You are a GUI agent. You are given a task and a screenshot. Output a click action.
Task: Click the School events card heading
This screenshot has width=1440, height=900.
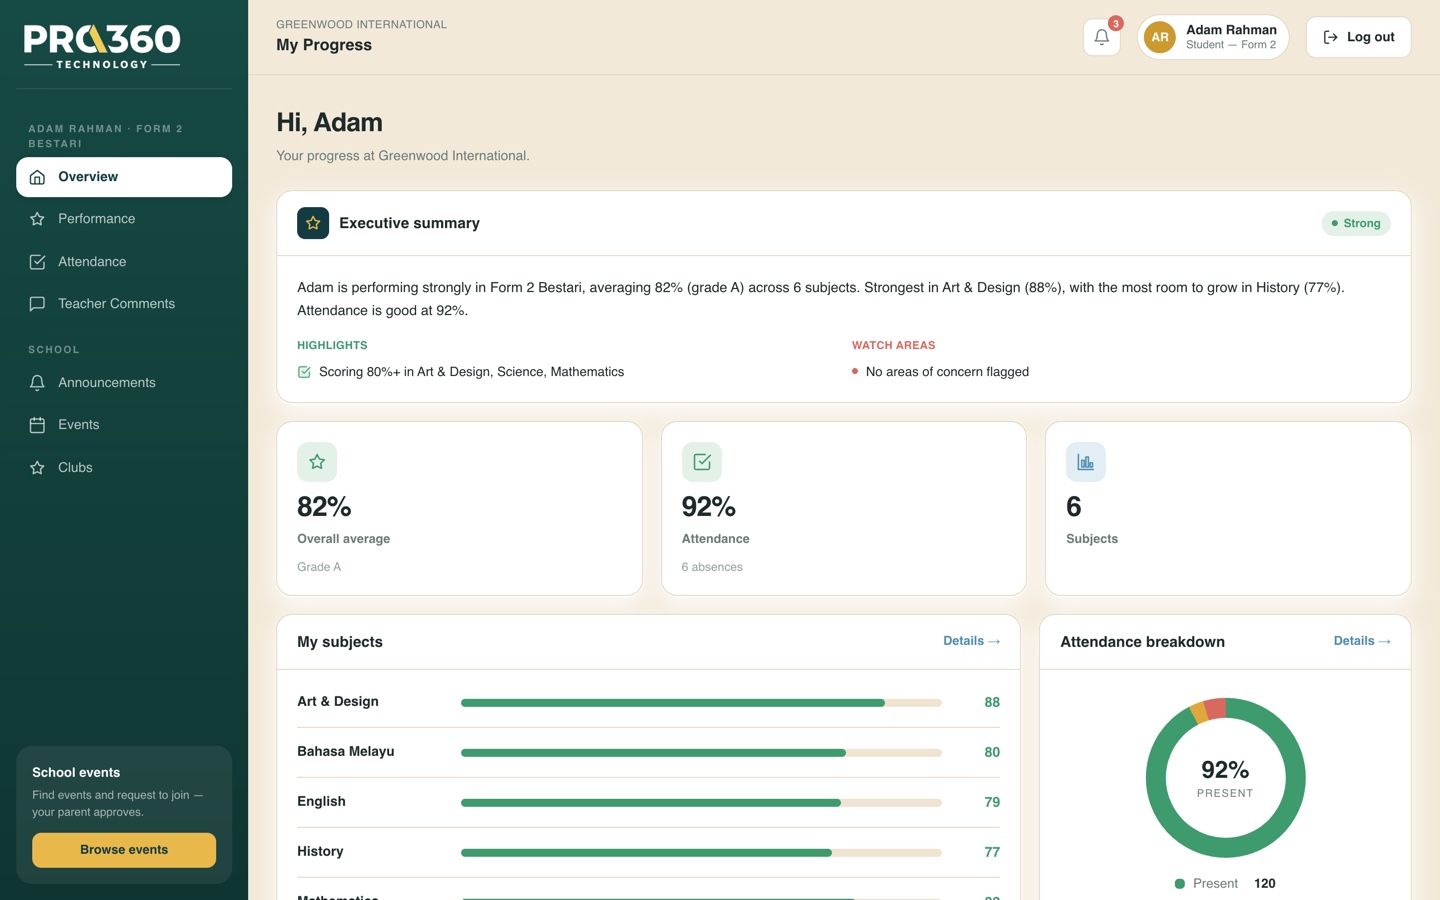(76, 773)
